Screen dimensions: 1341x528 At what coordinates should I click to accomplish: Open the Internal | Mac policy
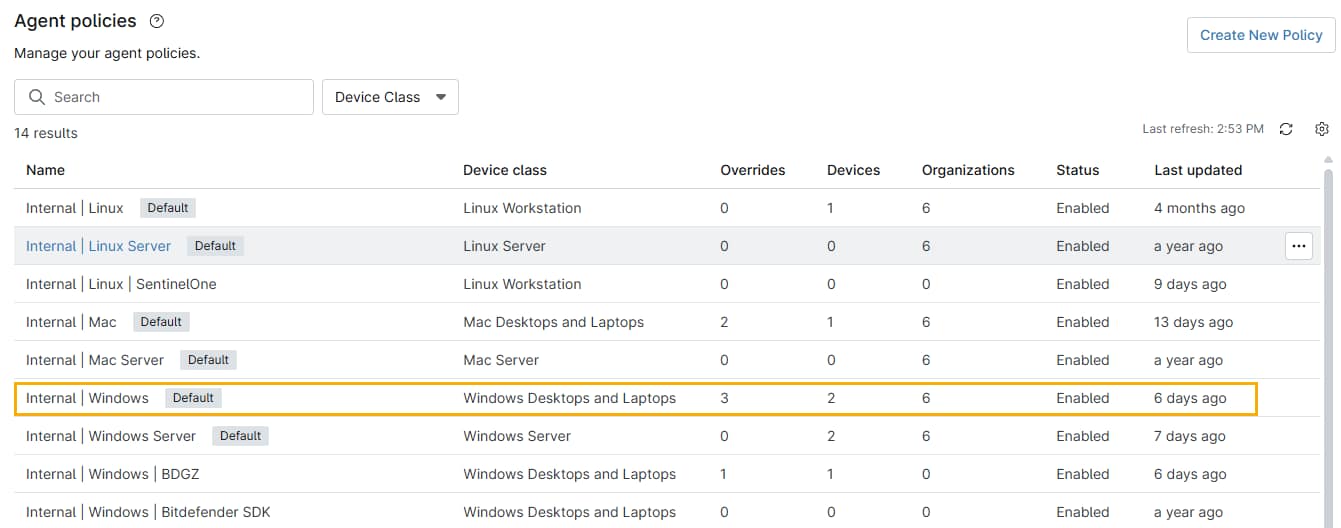pos(71,322)
